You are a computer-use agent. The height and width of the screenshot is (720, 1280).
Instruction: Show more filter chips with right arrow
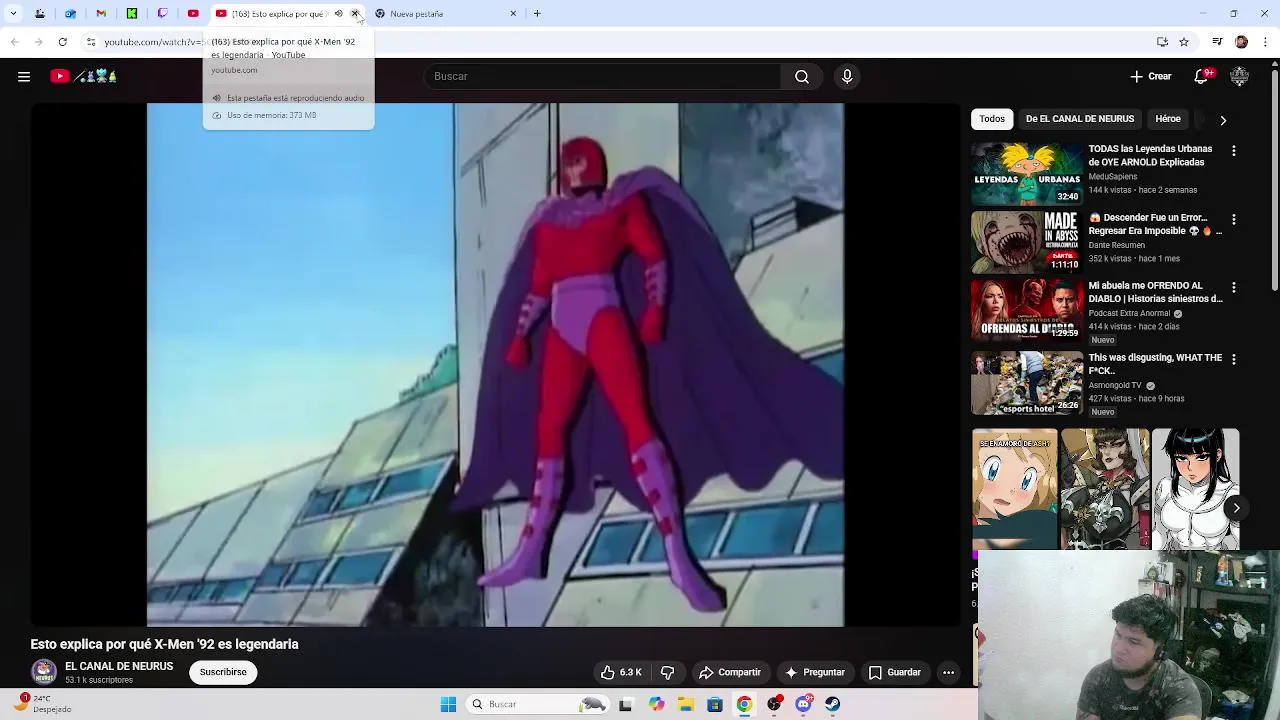1223,120
